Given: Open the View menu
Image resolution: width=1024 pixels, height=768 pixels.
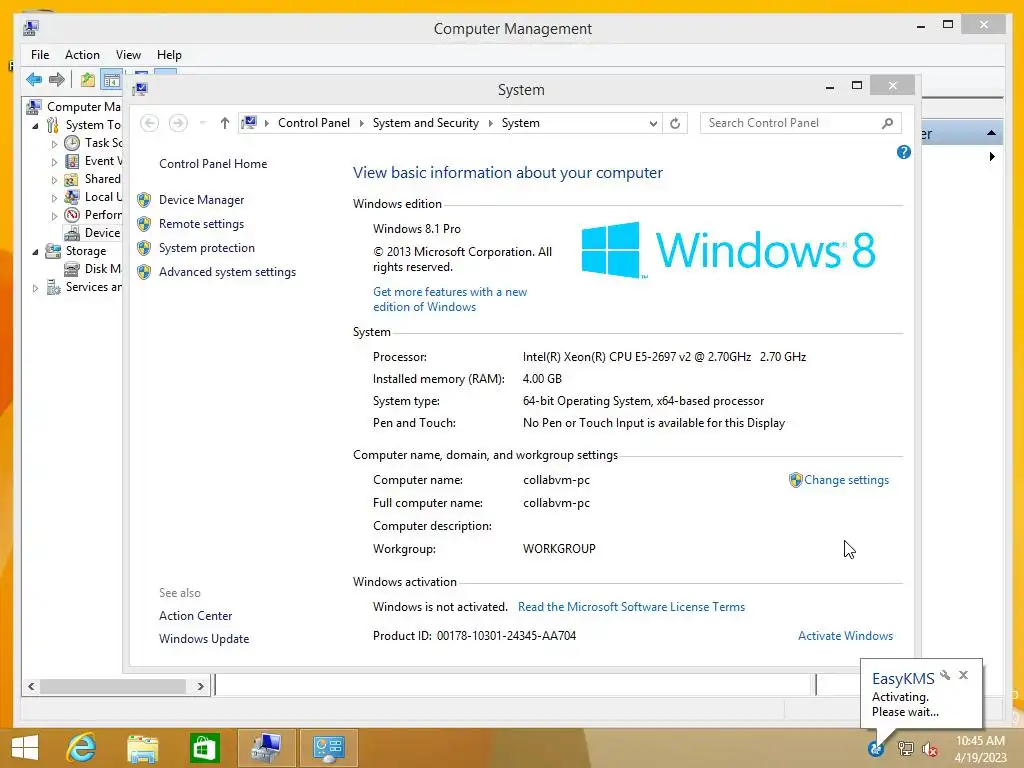Looking at the screenshot, I should 128,55.
